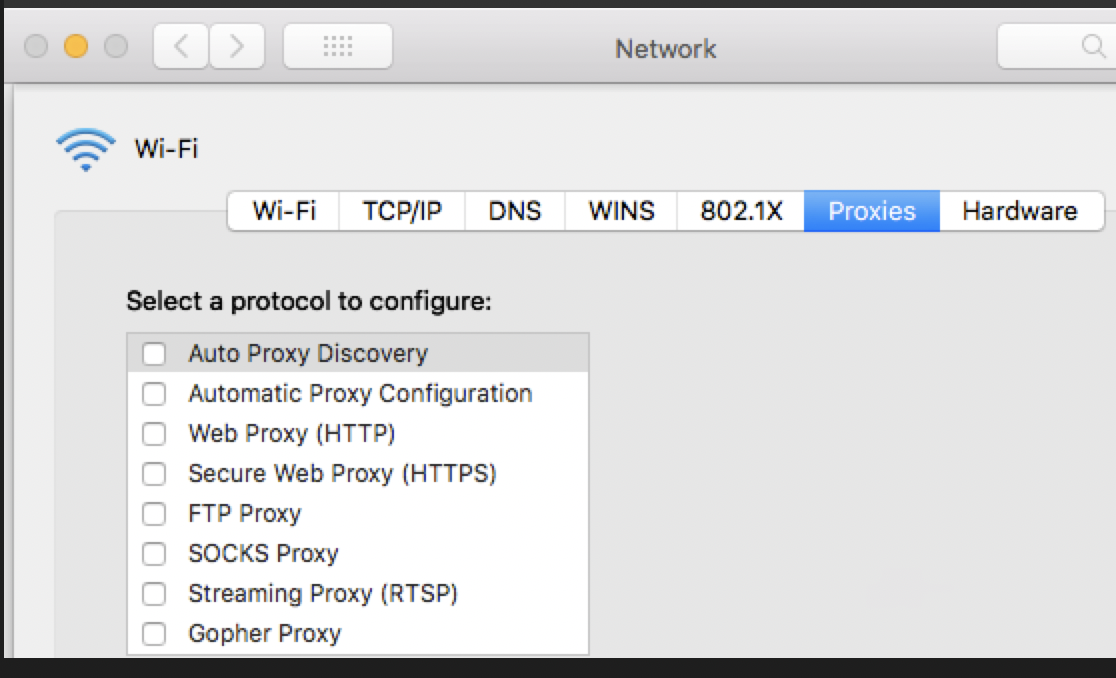Open the DNS tab

pyautogui.click(x=515, y=211)
